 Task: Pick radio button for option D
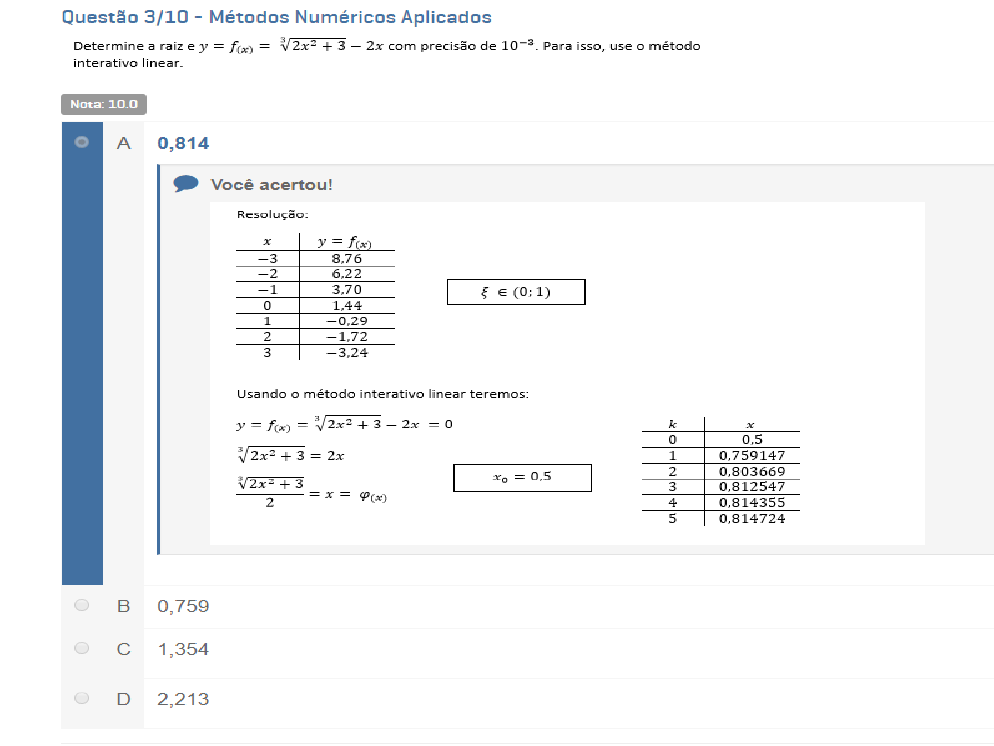click(82, 698)
